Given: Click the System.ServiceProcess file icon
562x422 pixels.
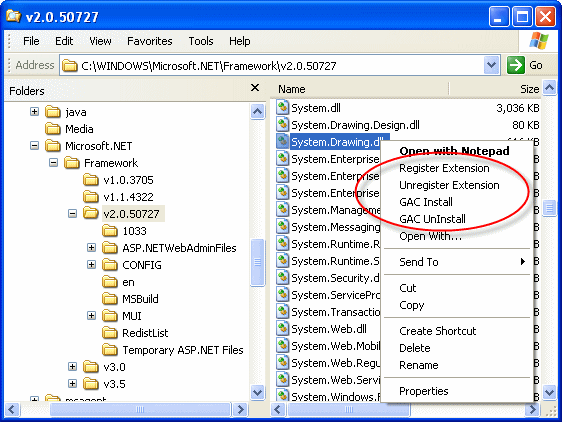Looking at the screenshot, I should (x=282, y=294).
